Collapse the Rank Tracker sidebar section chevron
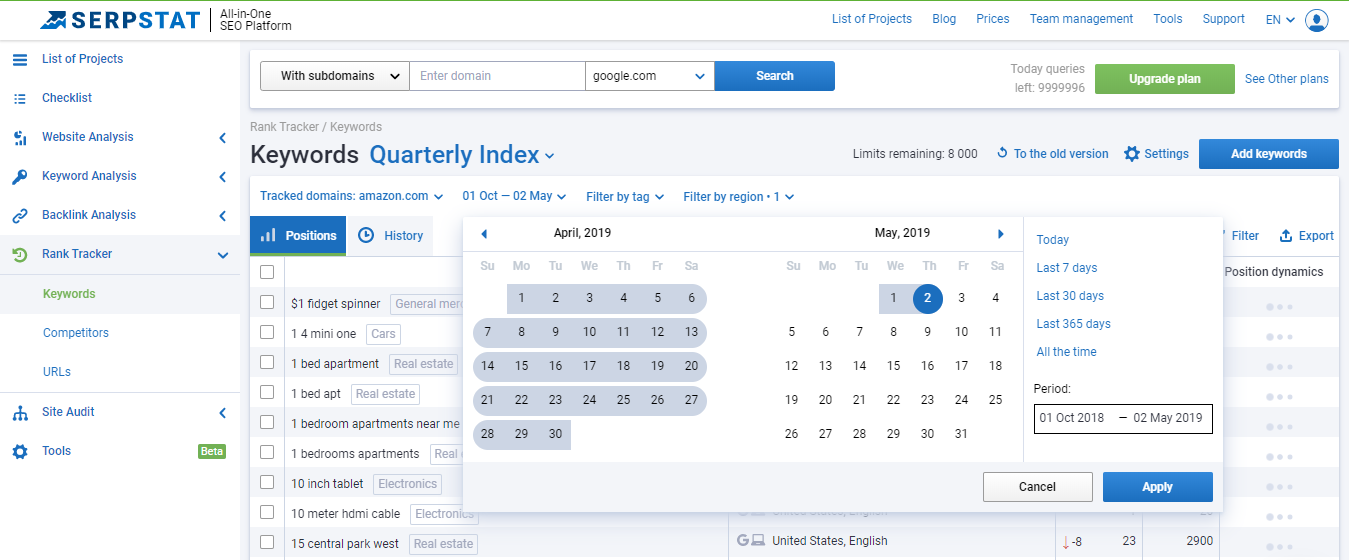1349x560 pixels. [223, 255]
